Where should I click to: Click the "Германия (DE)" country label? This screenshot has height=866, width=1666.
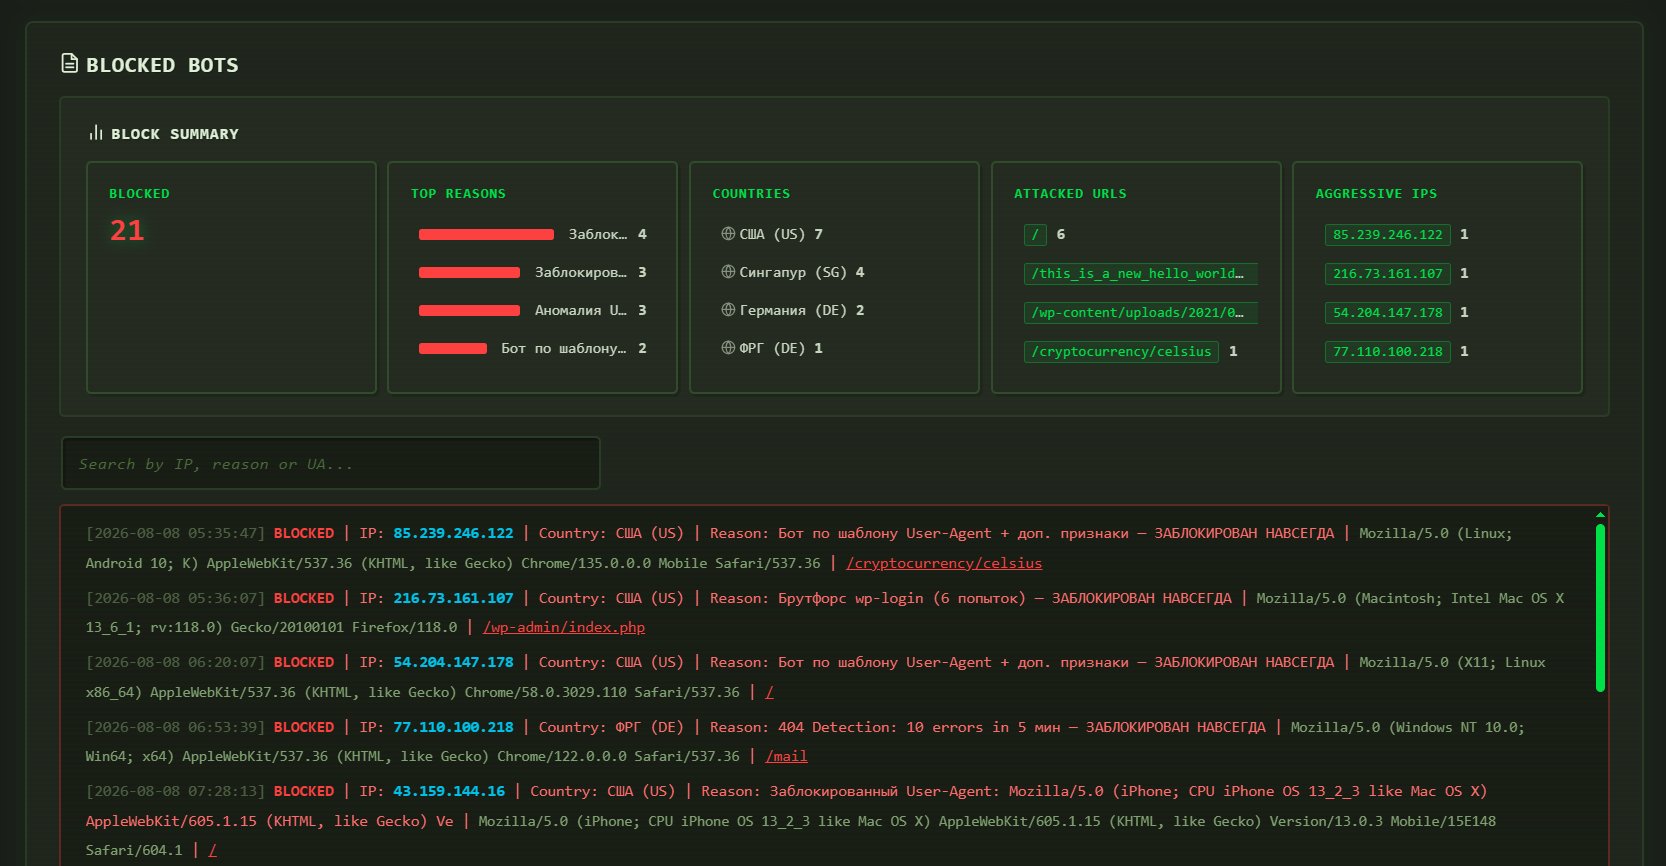(793, 310)
